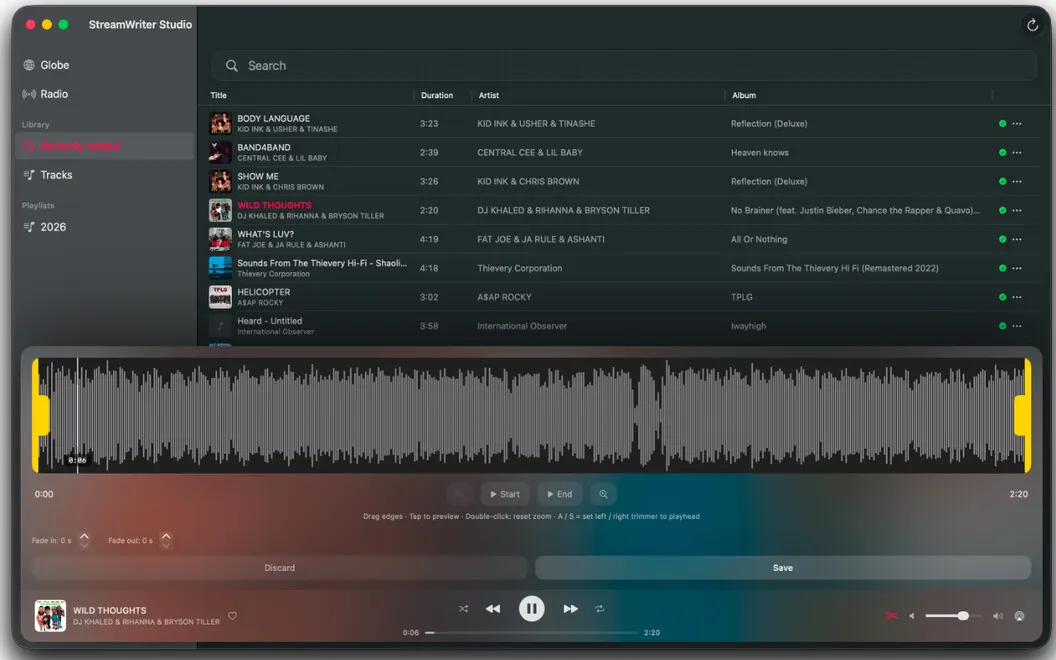Viewport: 1056px width, 660px height.
Task: Open more options for WILD THOUGHTS row
Action: pos(1016,210)
